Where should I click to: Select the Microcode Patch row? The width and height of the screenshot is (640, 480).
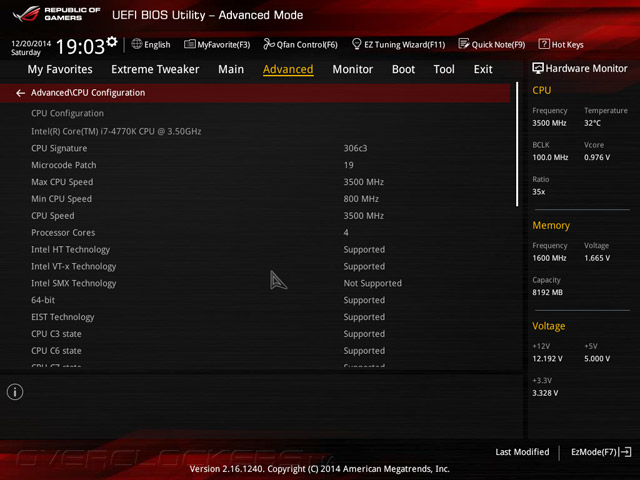tap(255, 165)
